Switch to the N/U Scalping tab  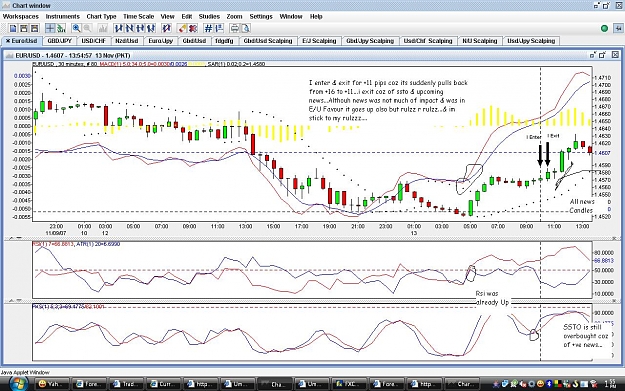coord(480,41)
